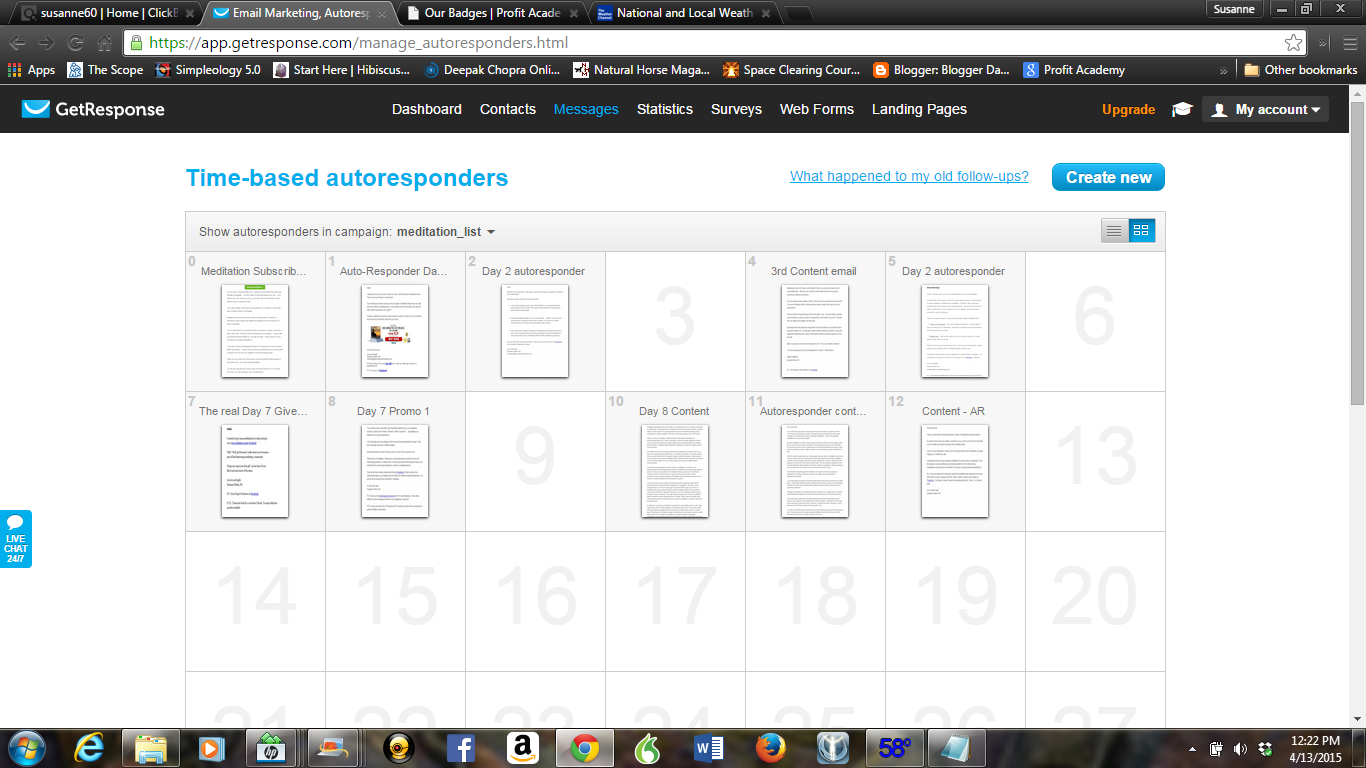
Task: Open the Windows Start menu
Action: (x=26, y=747)
